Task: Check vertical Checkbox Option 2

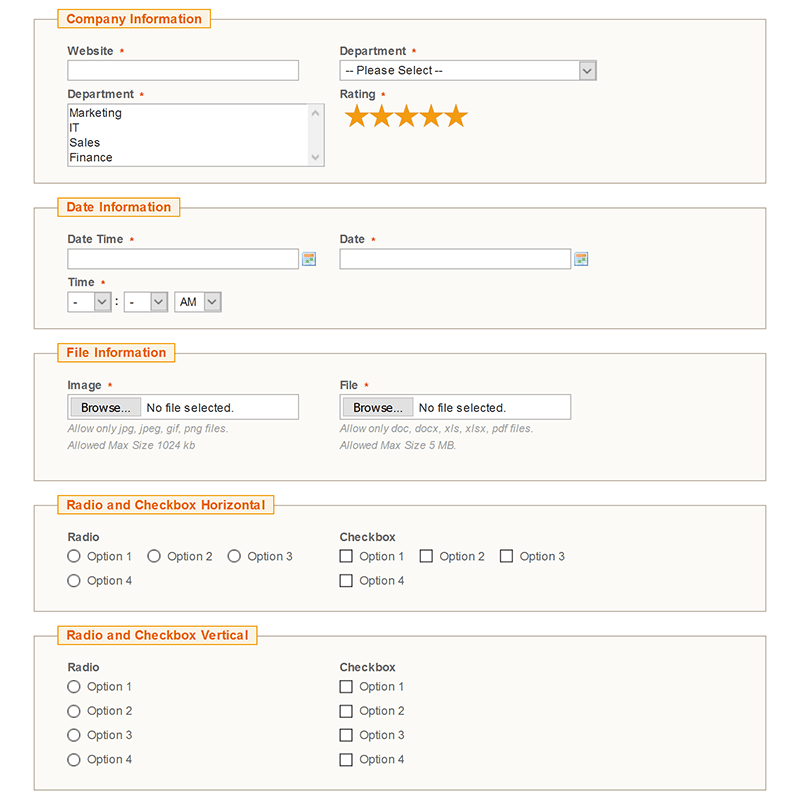Action: pyautogui.click(x=346, y=711)
